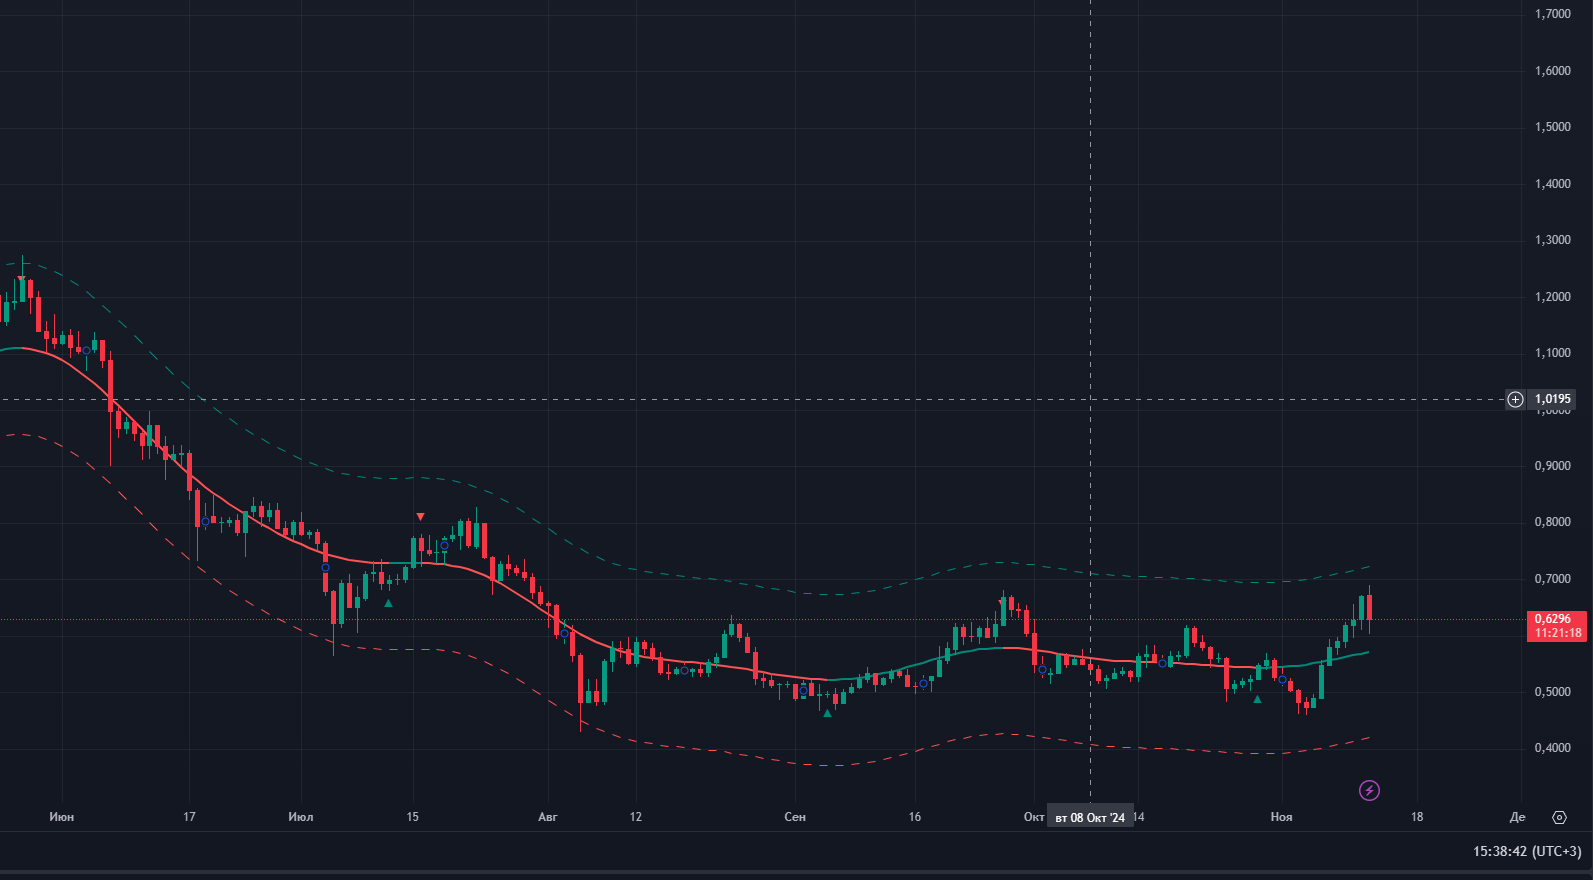Click the 0,7000 price scale label
The height and width of the screenshot is (880, 1593).
coord(1553,579)
